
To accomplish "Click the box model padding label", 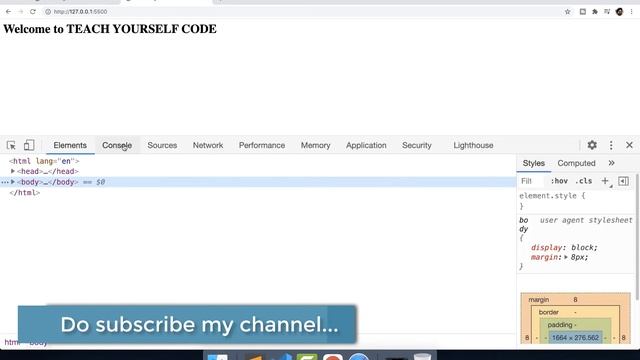I will click(560, 325).
